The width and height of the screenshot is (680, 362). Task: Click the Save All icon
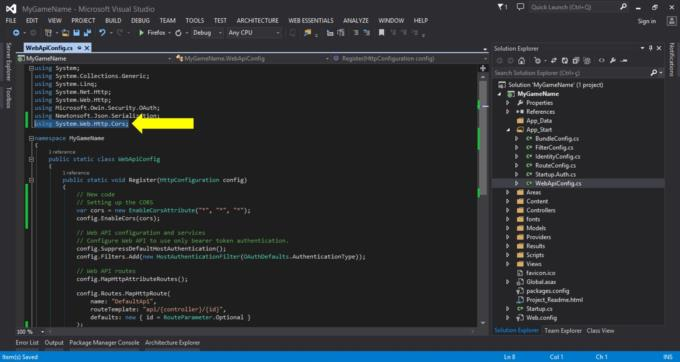point(87,33)
